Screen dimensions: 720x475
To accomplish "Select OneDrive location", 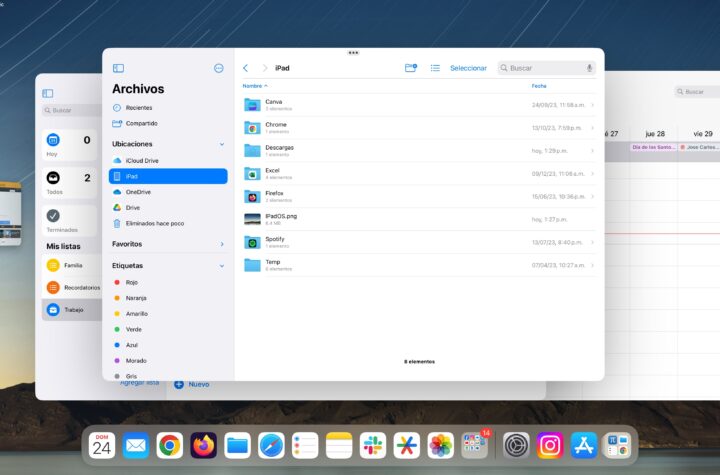I will point(168,192).
